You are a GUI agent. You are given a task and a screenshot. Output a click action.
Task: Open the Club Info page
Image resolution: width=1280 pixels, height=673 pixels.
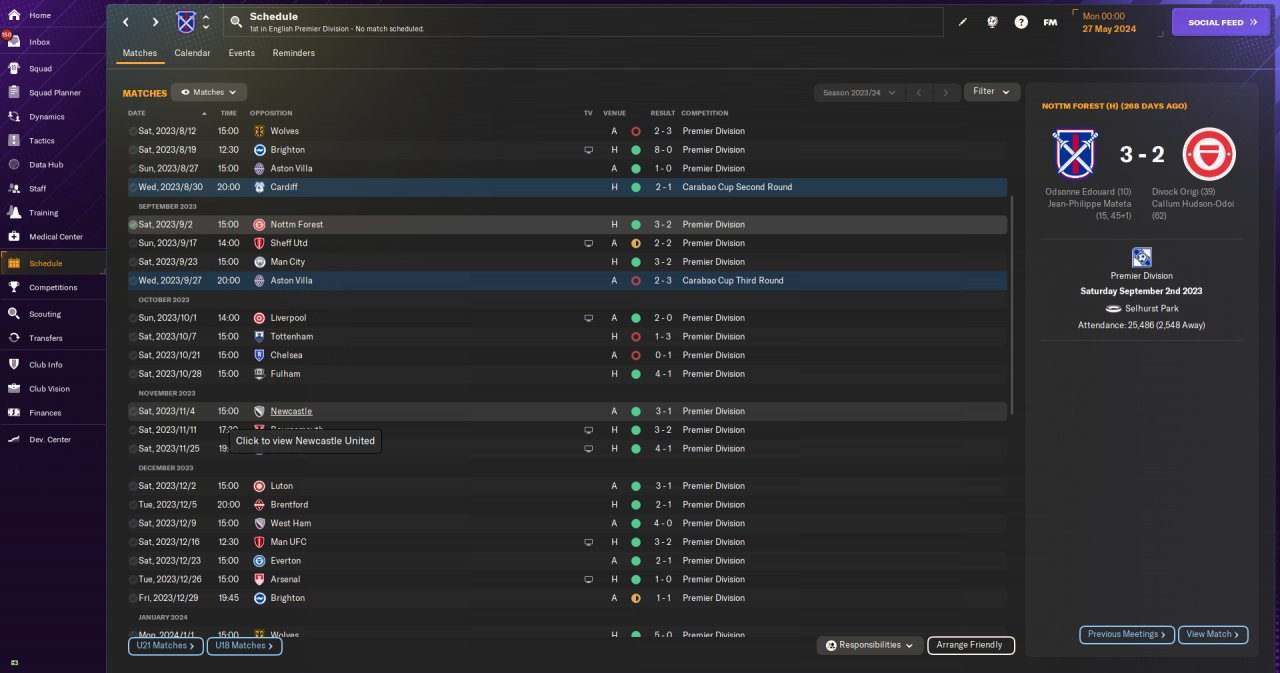click(45, 365)
